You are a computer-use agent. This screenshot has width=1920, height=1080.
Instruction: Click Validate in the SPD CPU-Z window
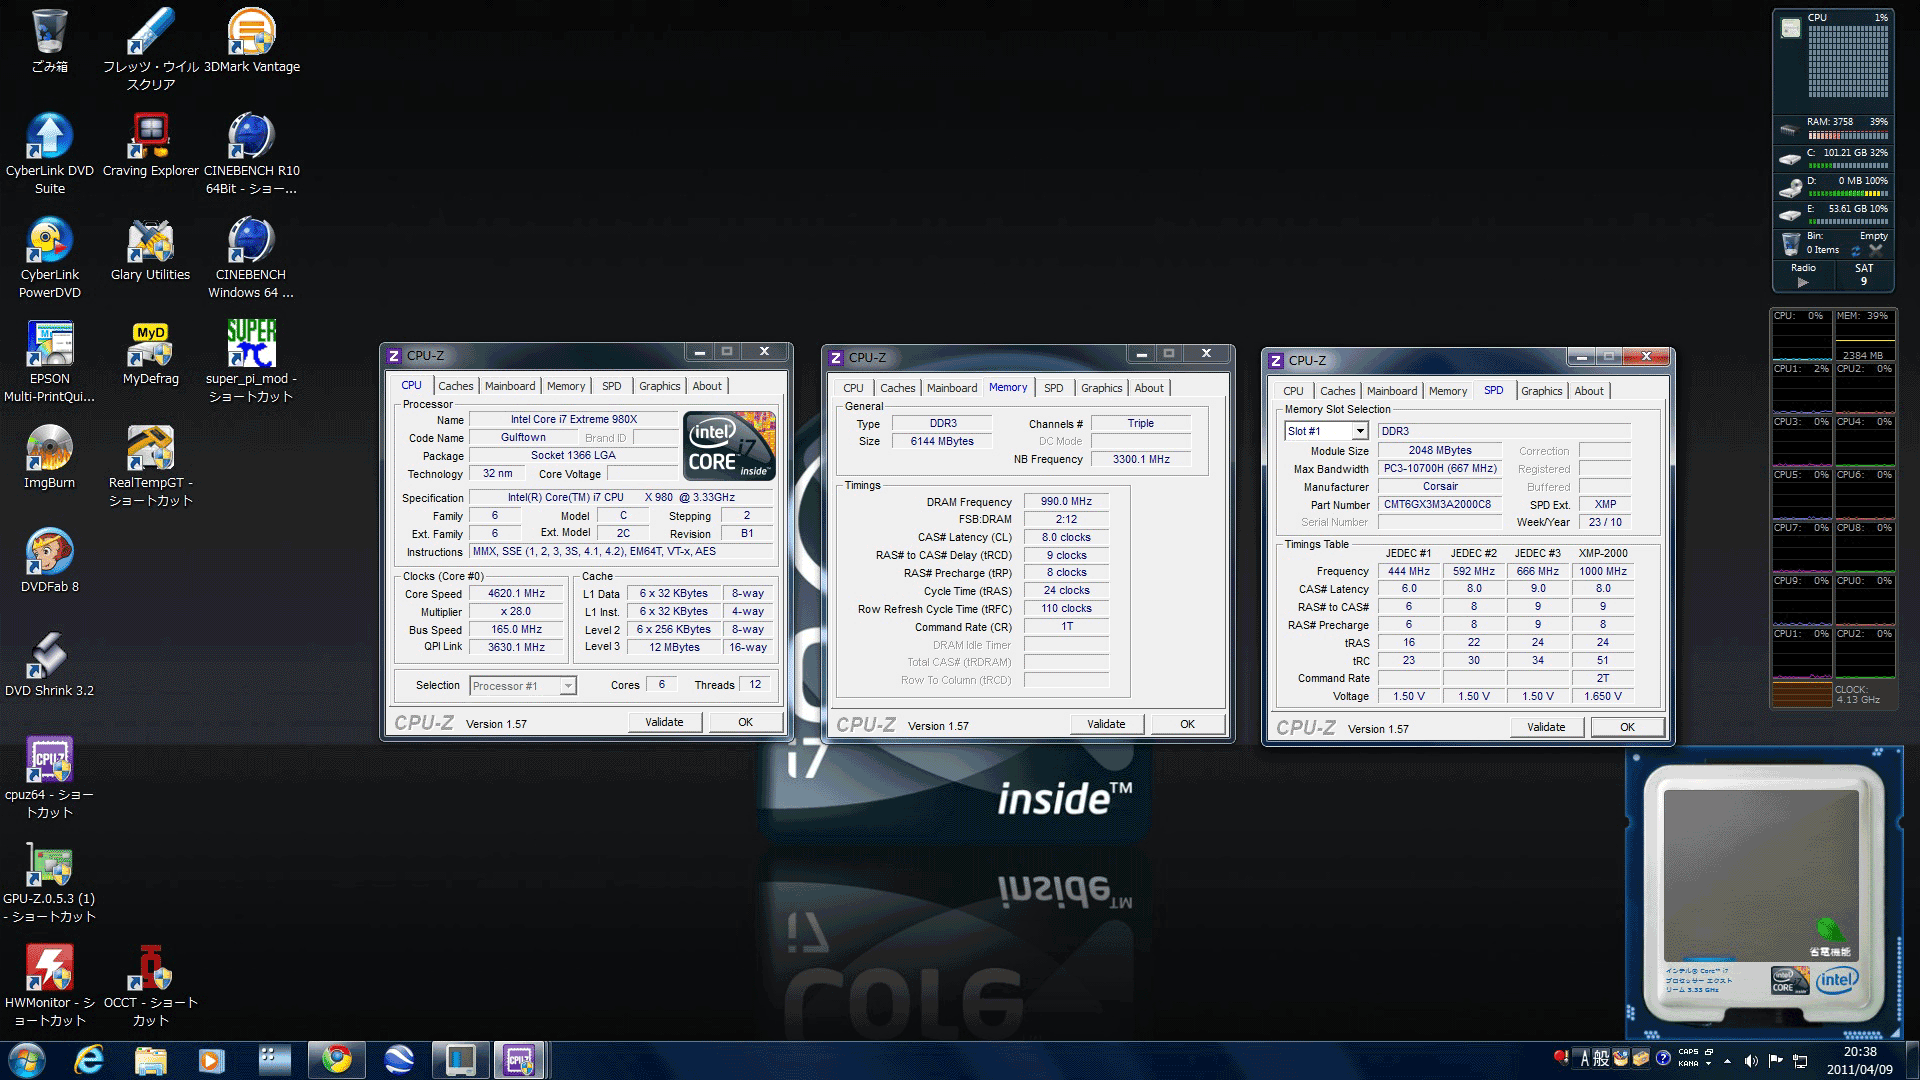pyautogui.click(x=1545, y=727)
